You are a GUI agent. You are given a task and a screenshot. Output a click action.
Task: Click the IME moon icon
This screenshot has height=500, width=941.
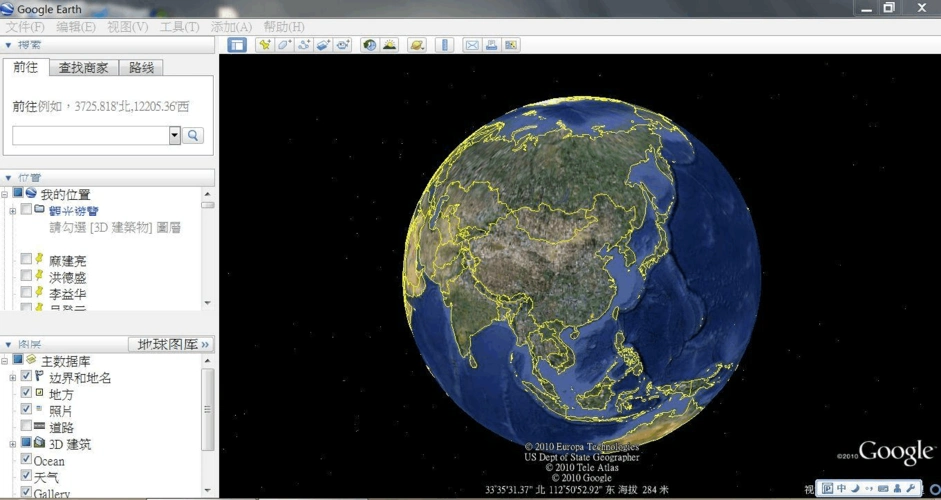click(x=855, y=488)
